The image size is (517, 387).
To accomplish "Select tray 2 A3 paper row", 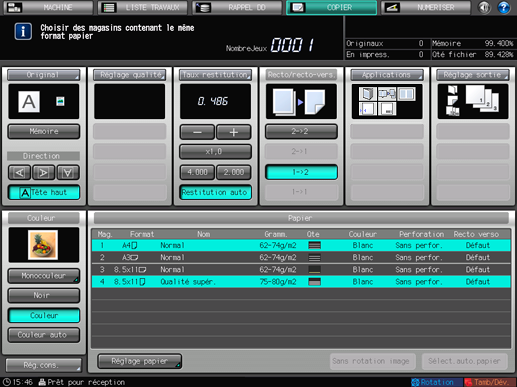I will [301, 257].
